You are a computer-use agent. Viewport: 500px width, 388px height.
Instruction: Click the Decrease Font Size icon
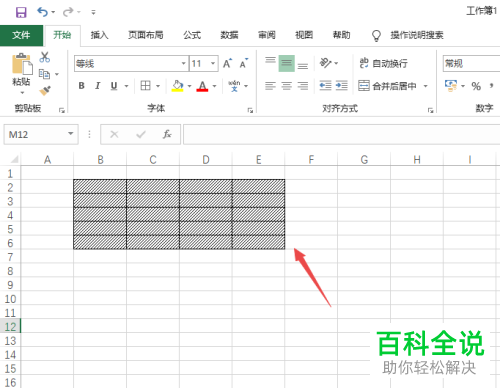(244, 63)
